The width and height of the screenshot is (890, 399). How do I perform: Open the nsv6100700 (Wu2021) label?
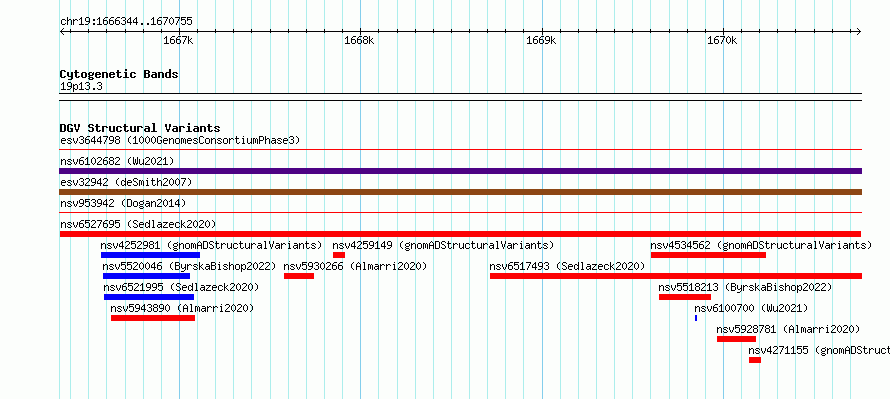(x=751, y=308)
